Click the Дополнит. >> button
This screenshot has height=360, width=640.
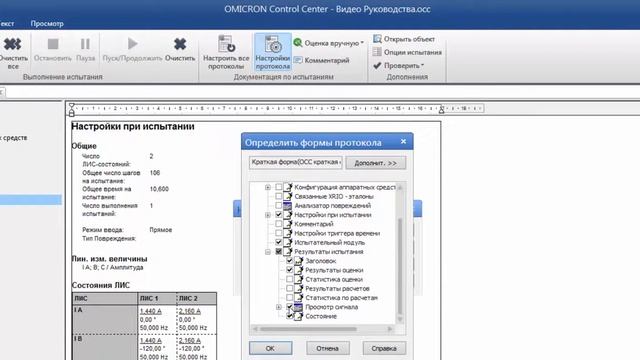click(376, 163)
